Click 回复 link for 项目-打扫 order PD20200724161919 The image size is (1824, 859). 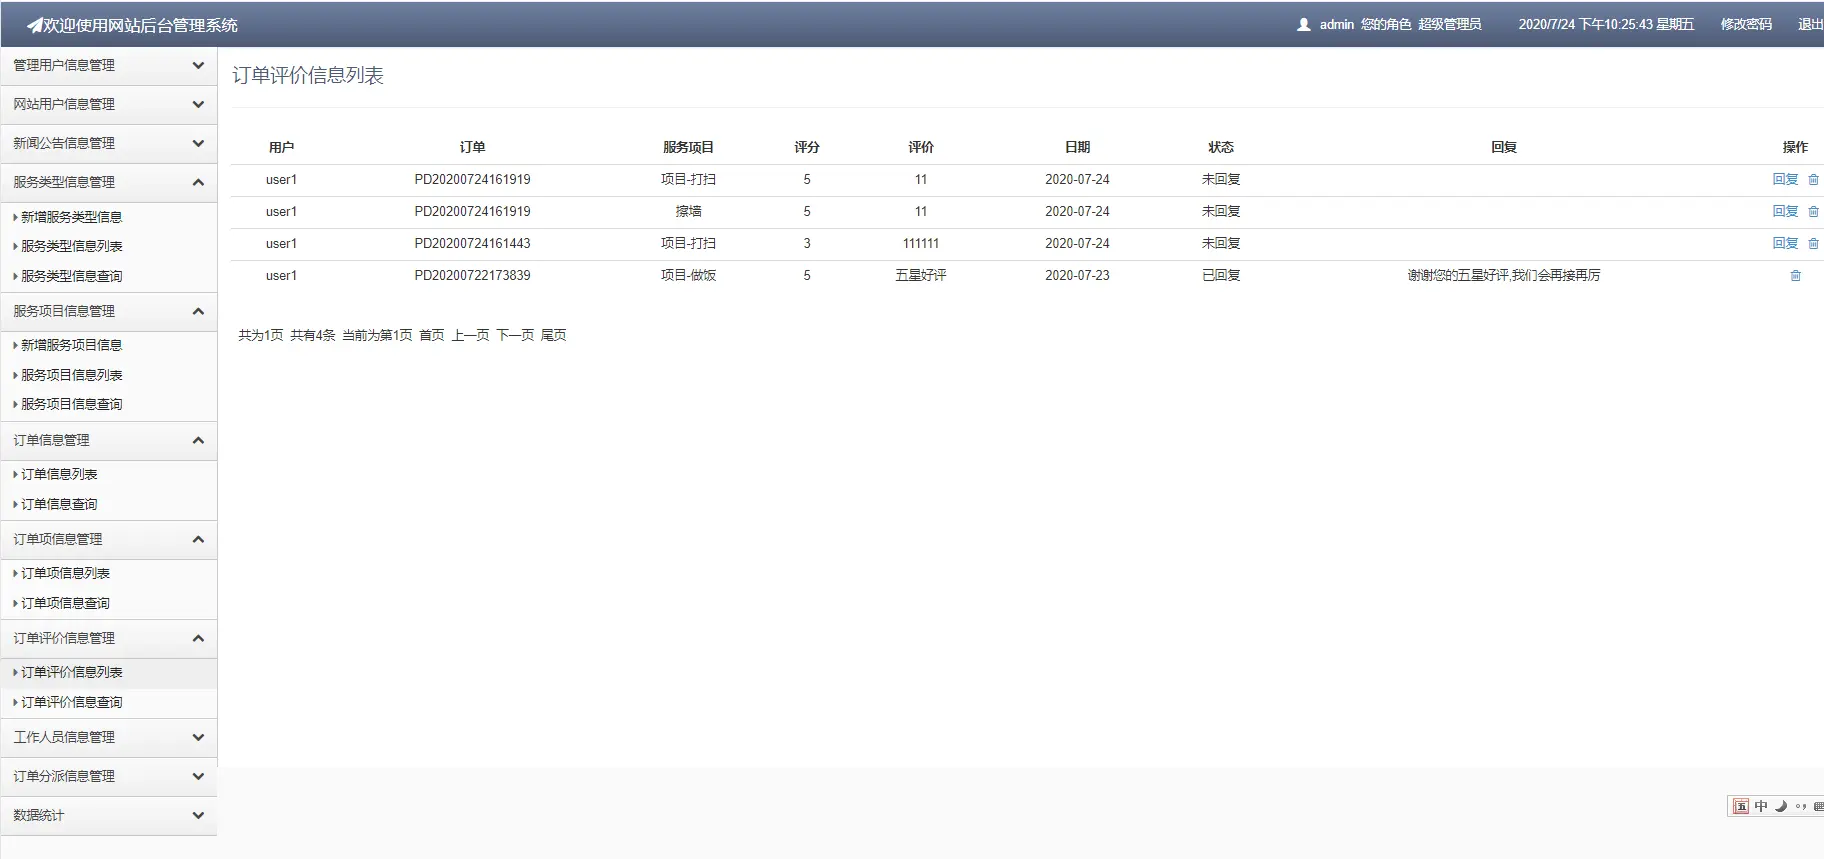[x=1785, y=180]
